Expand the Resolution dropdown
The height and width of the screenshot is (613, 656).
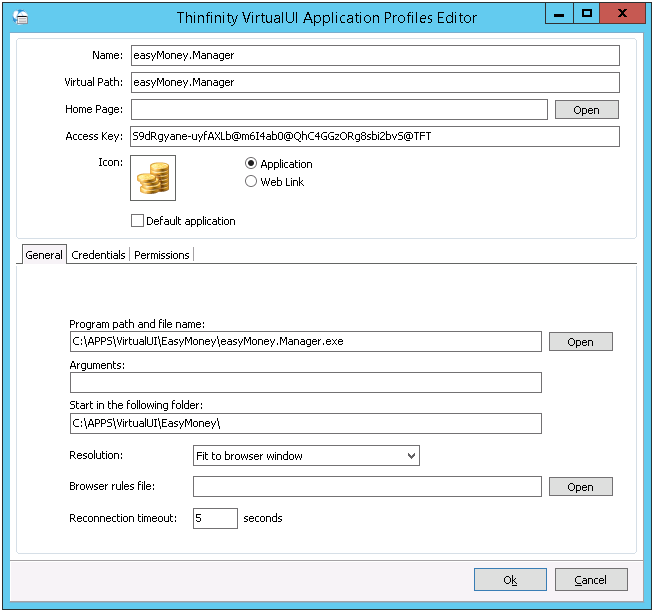pos(306,456)
